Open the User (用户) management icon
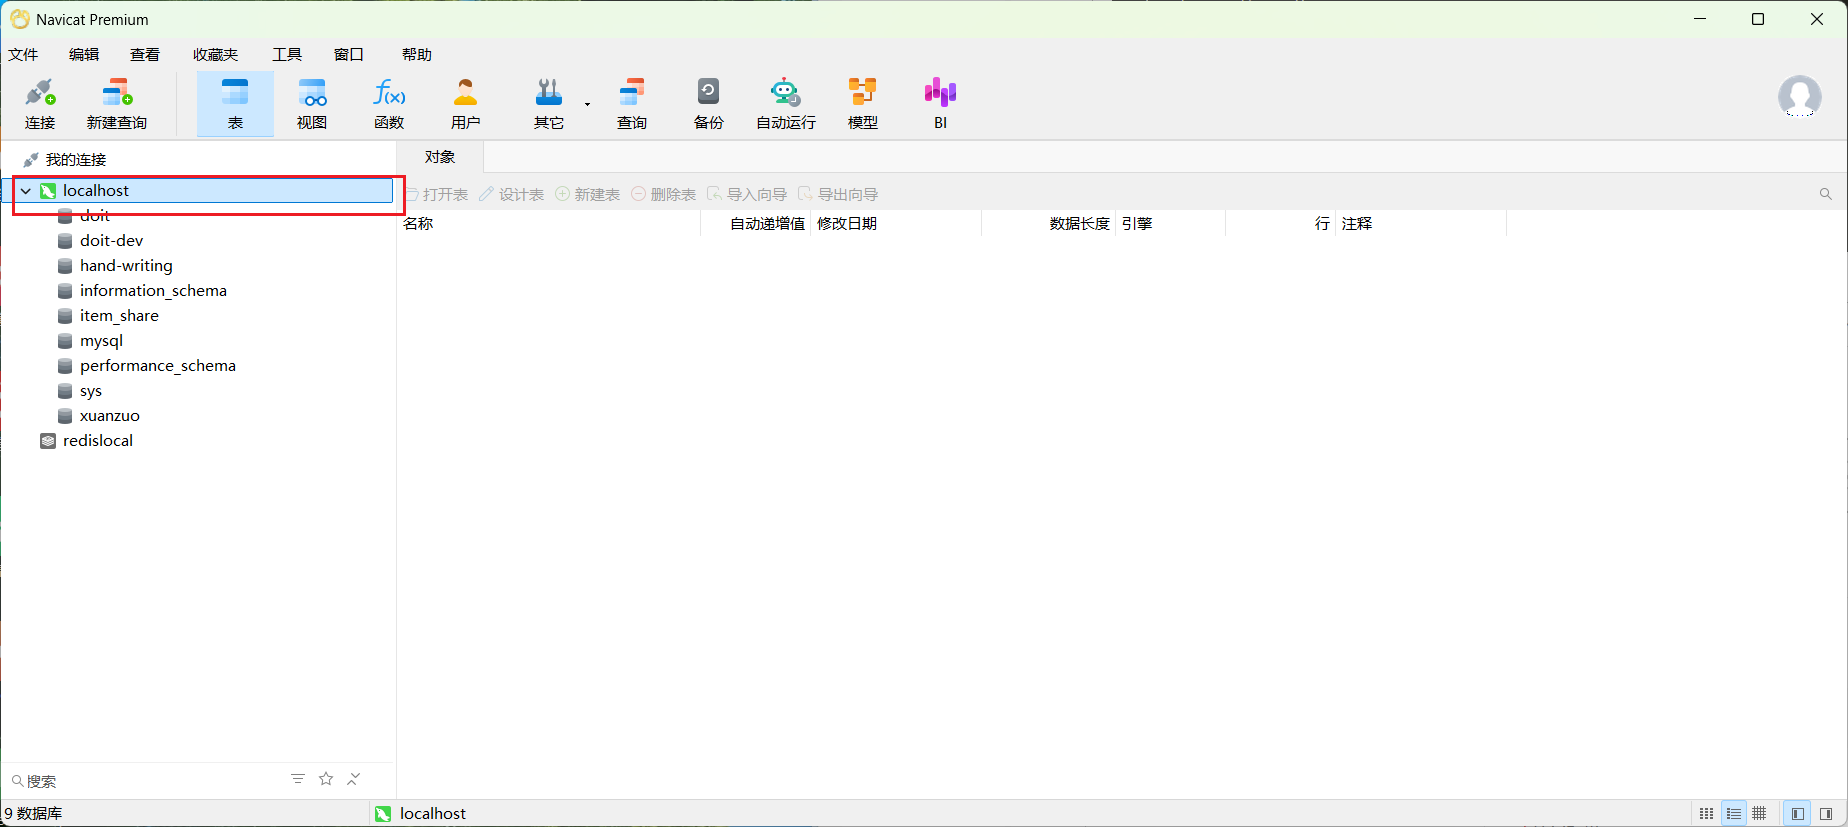This screenshot has width=1848, height=827. point(466,104)
